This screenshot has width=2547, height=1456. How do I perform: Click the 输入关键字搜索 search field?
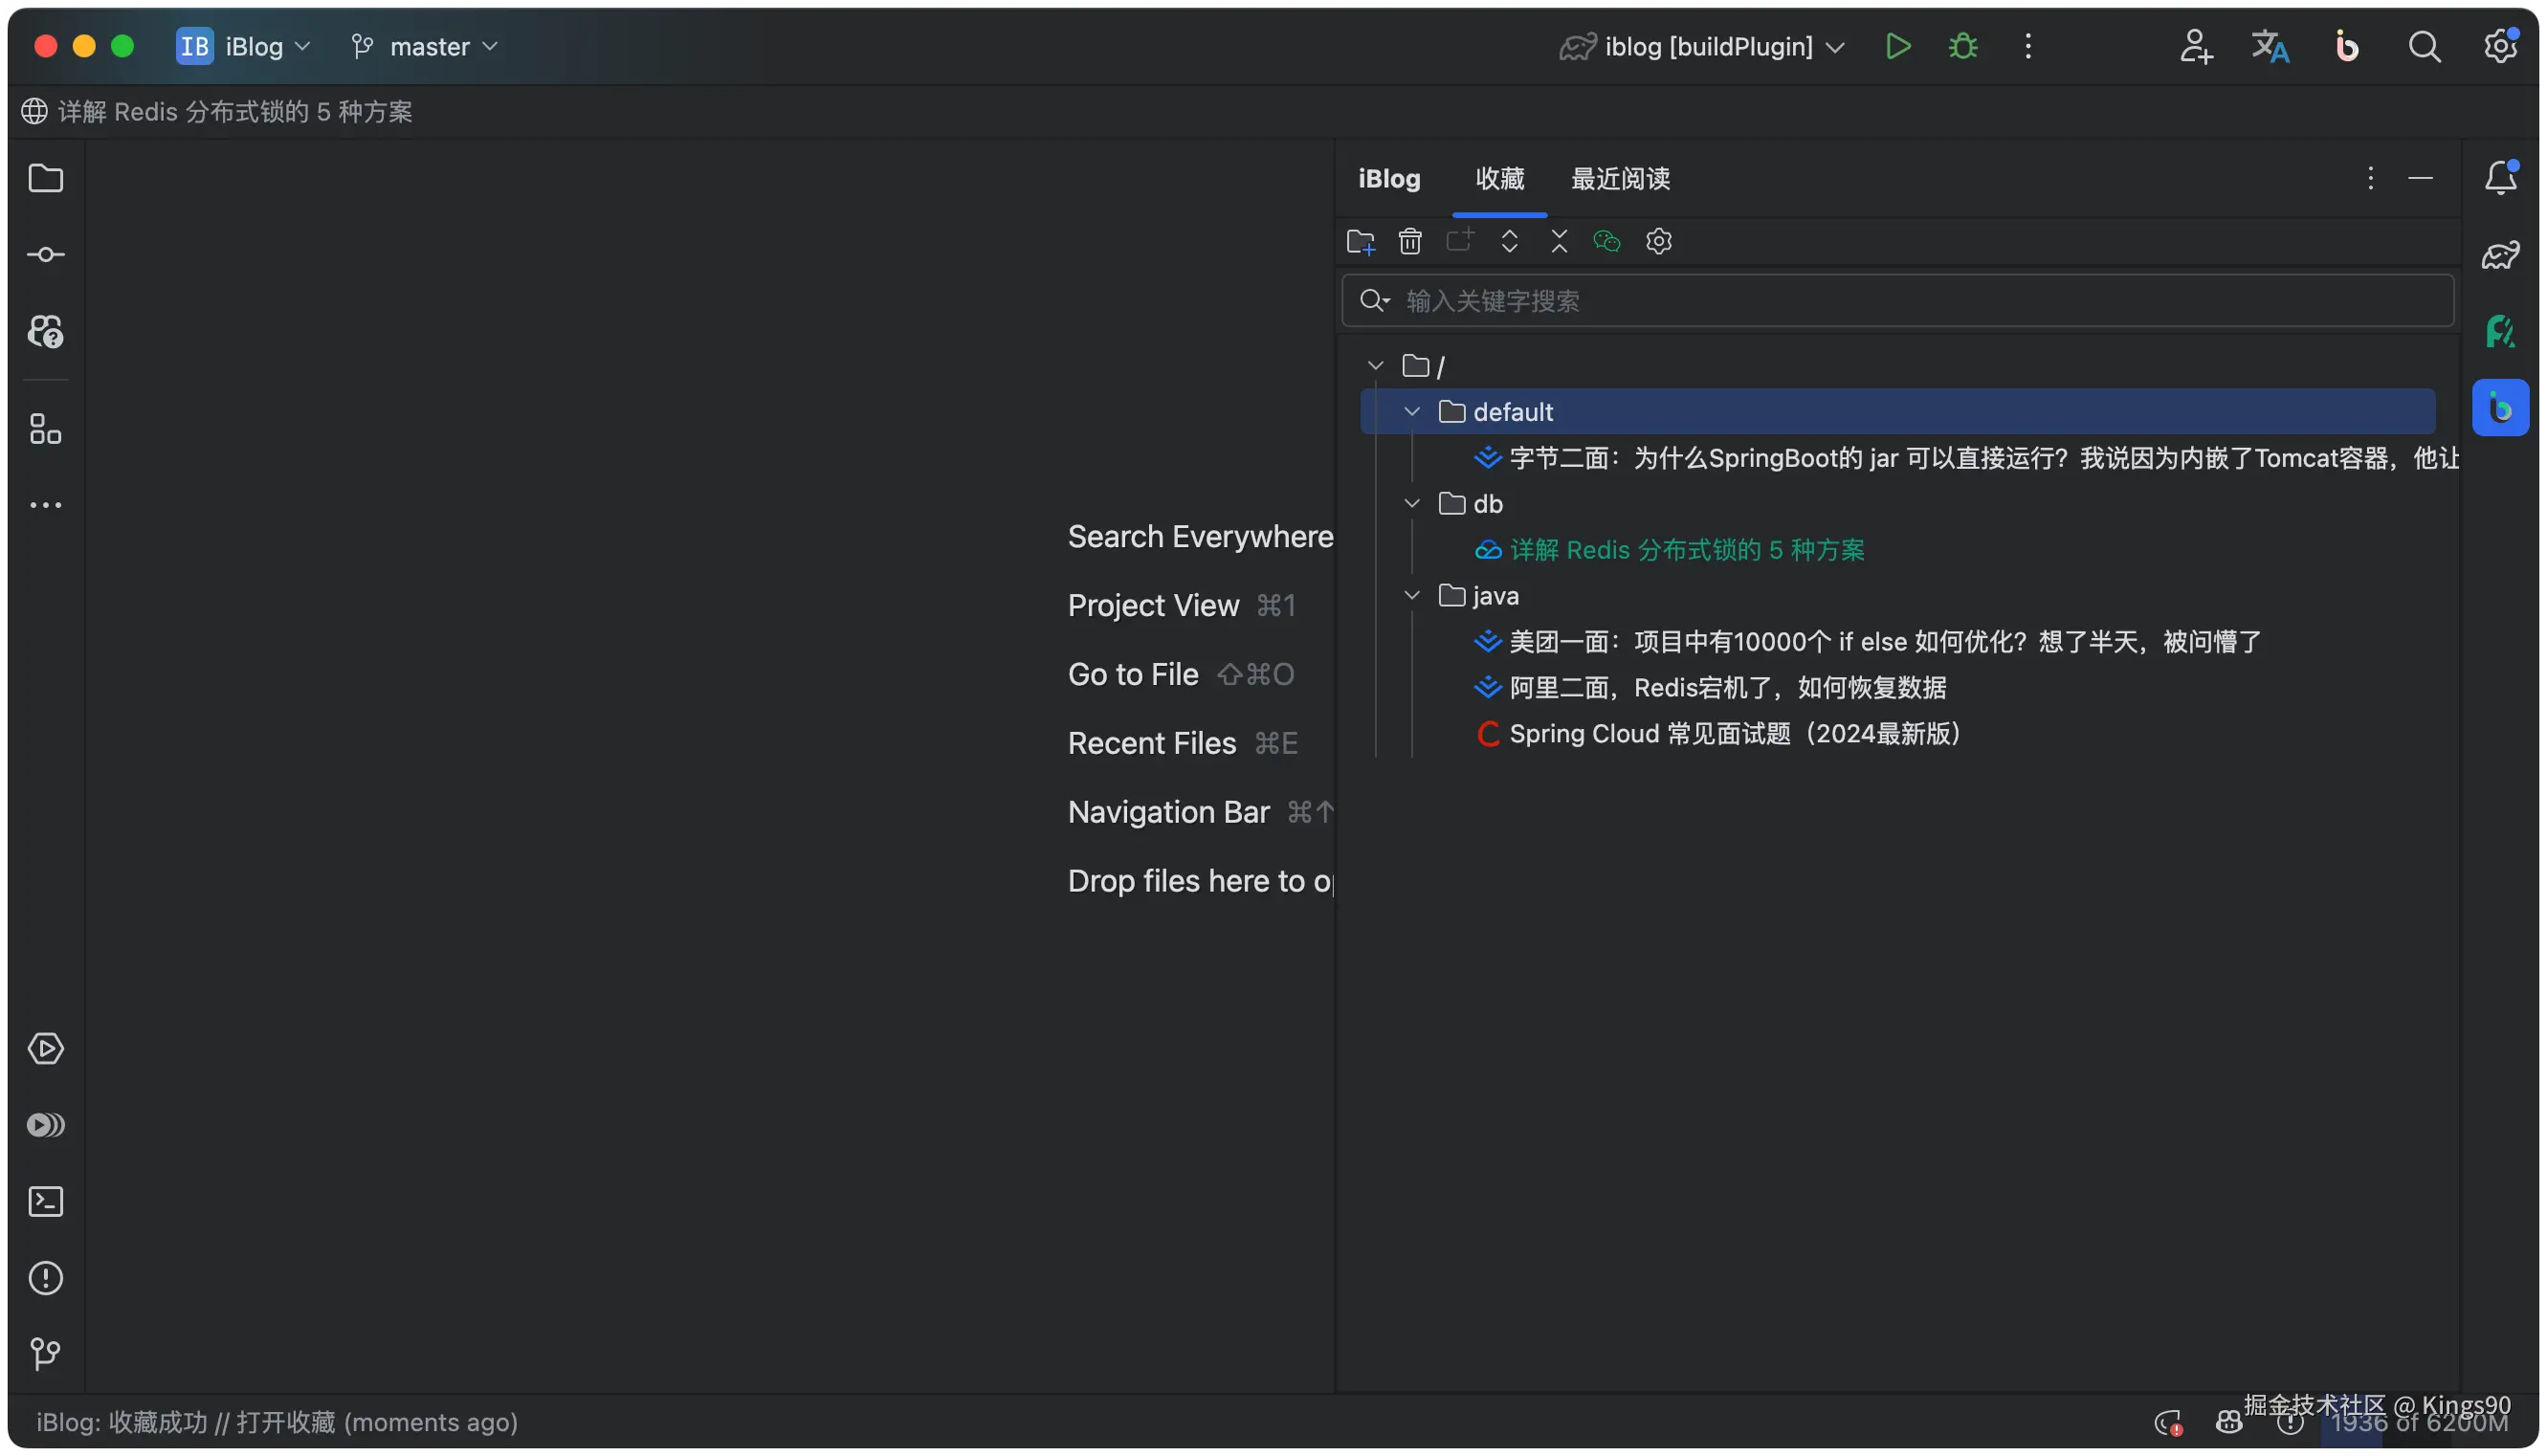tap(1900, 301)
